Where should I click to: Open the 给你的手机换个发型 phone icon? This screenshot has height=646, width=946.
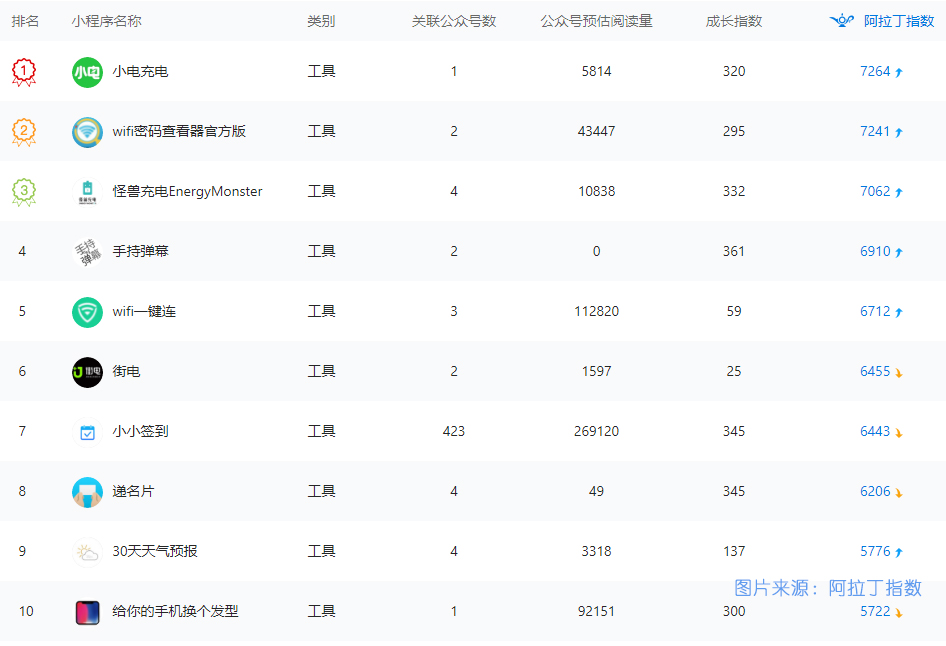point(87,612)
